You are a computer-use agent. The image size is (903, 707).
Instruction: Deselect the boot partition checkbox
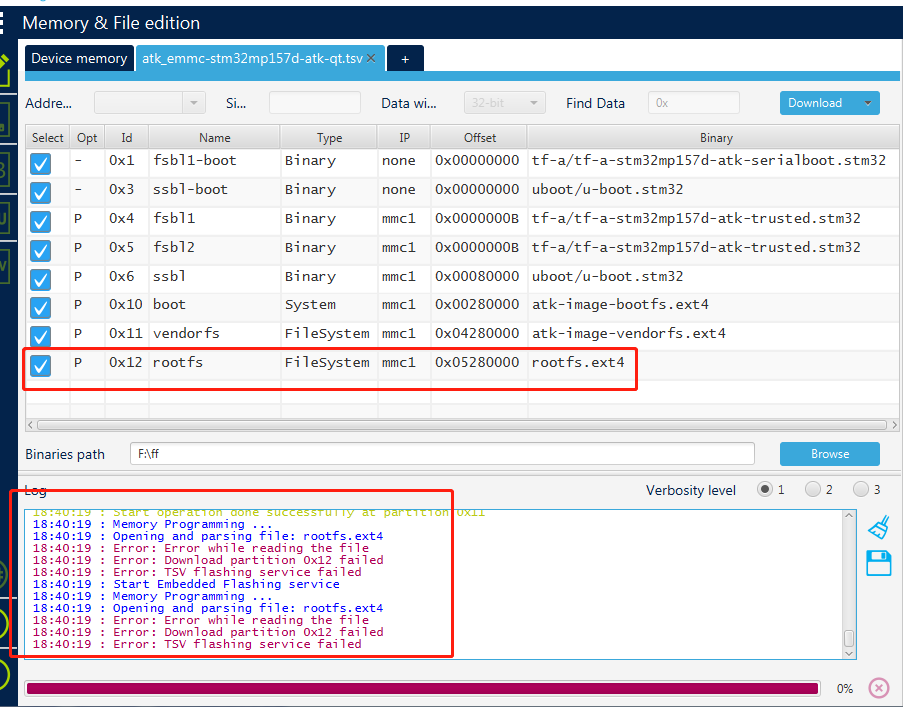(40, 307)
